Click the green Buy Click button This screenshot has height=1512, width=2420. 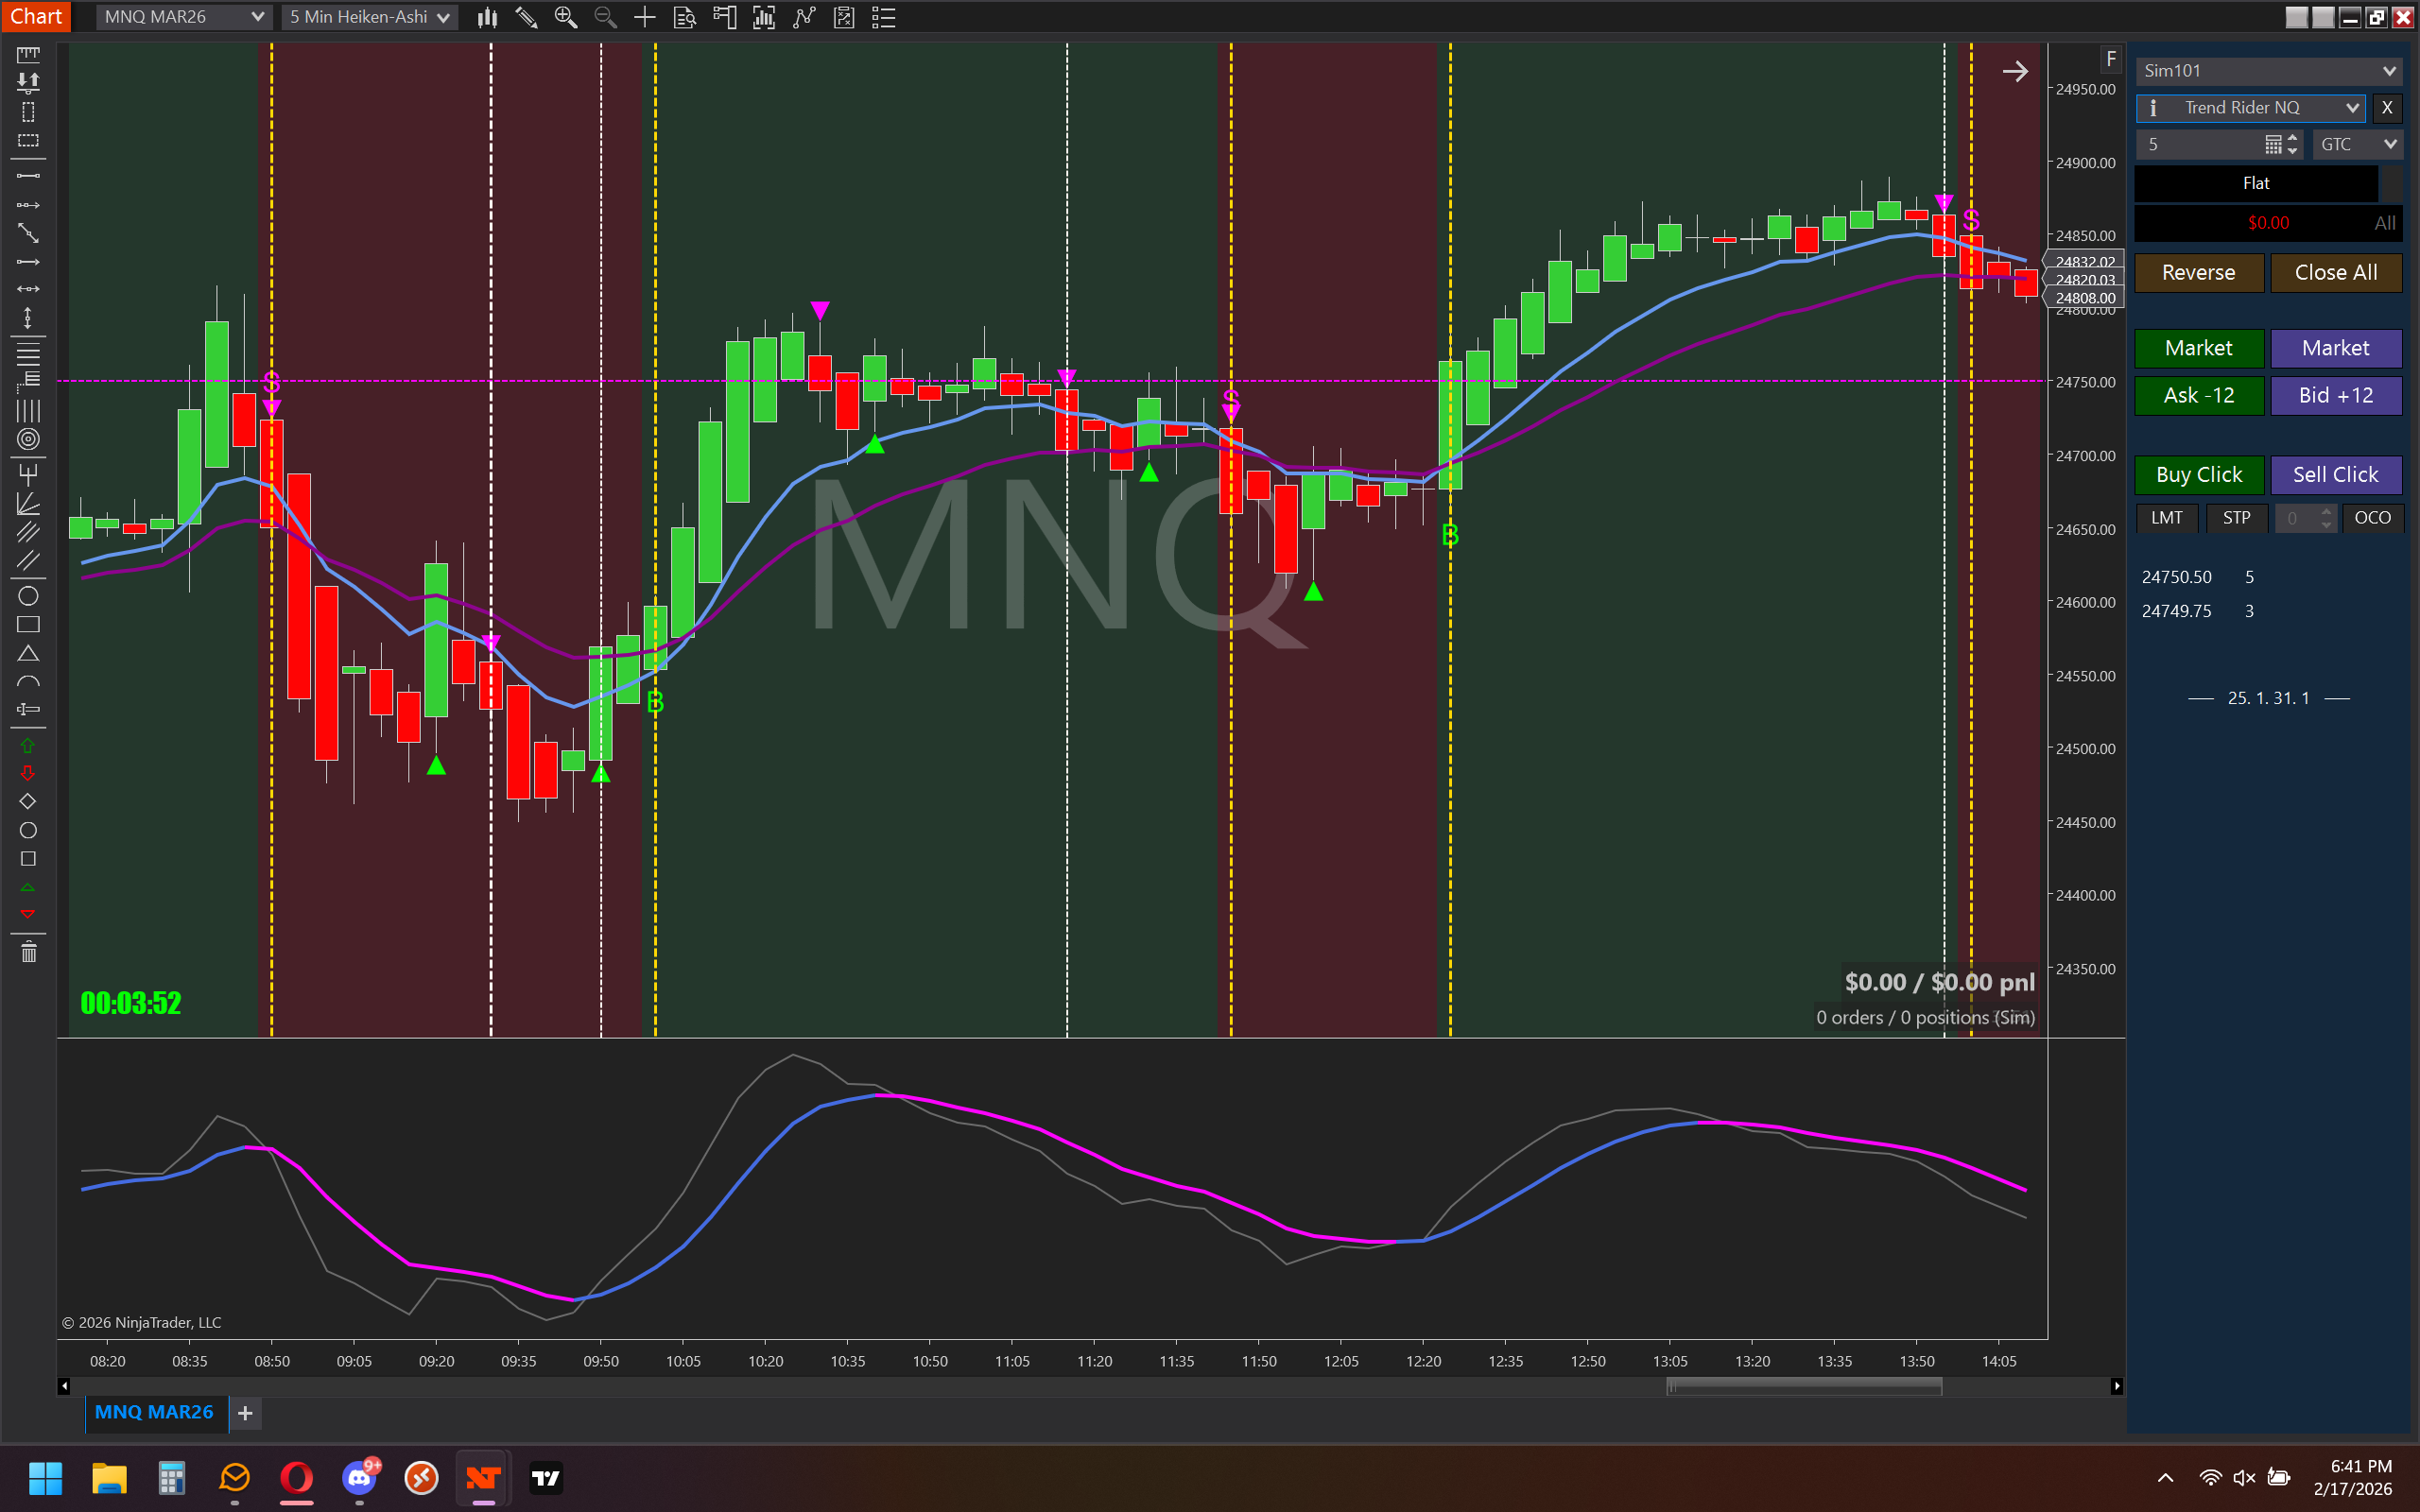[2198, 475]
